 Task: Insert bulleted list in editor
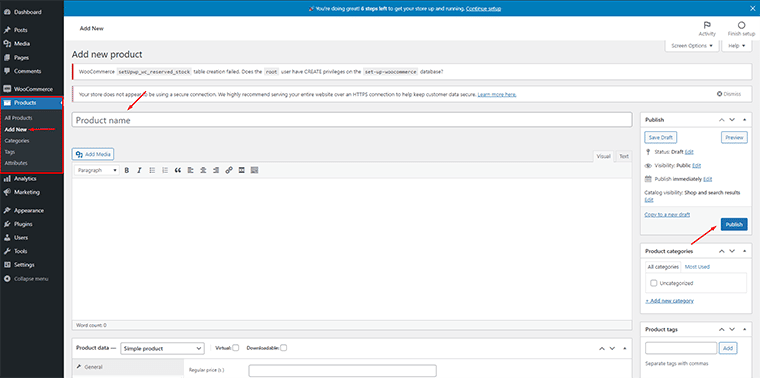(x=152, y=170)
